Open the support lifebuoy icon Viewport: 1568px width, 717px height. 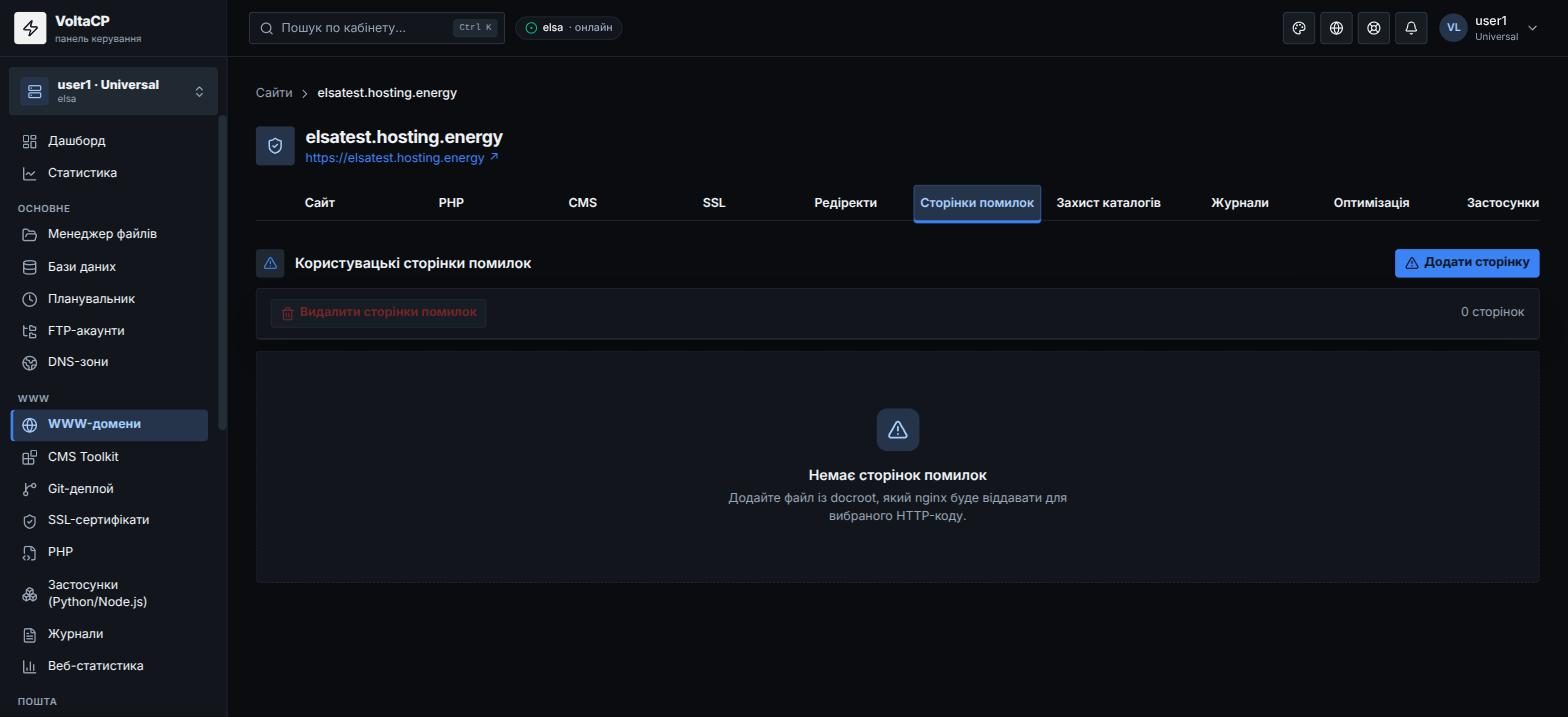pos(1374,28)
